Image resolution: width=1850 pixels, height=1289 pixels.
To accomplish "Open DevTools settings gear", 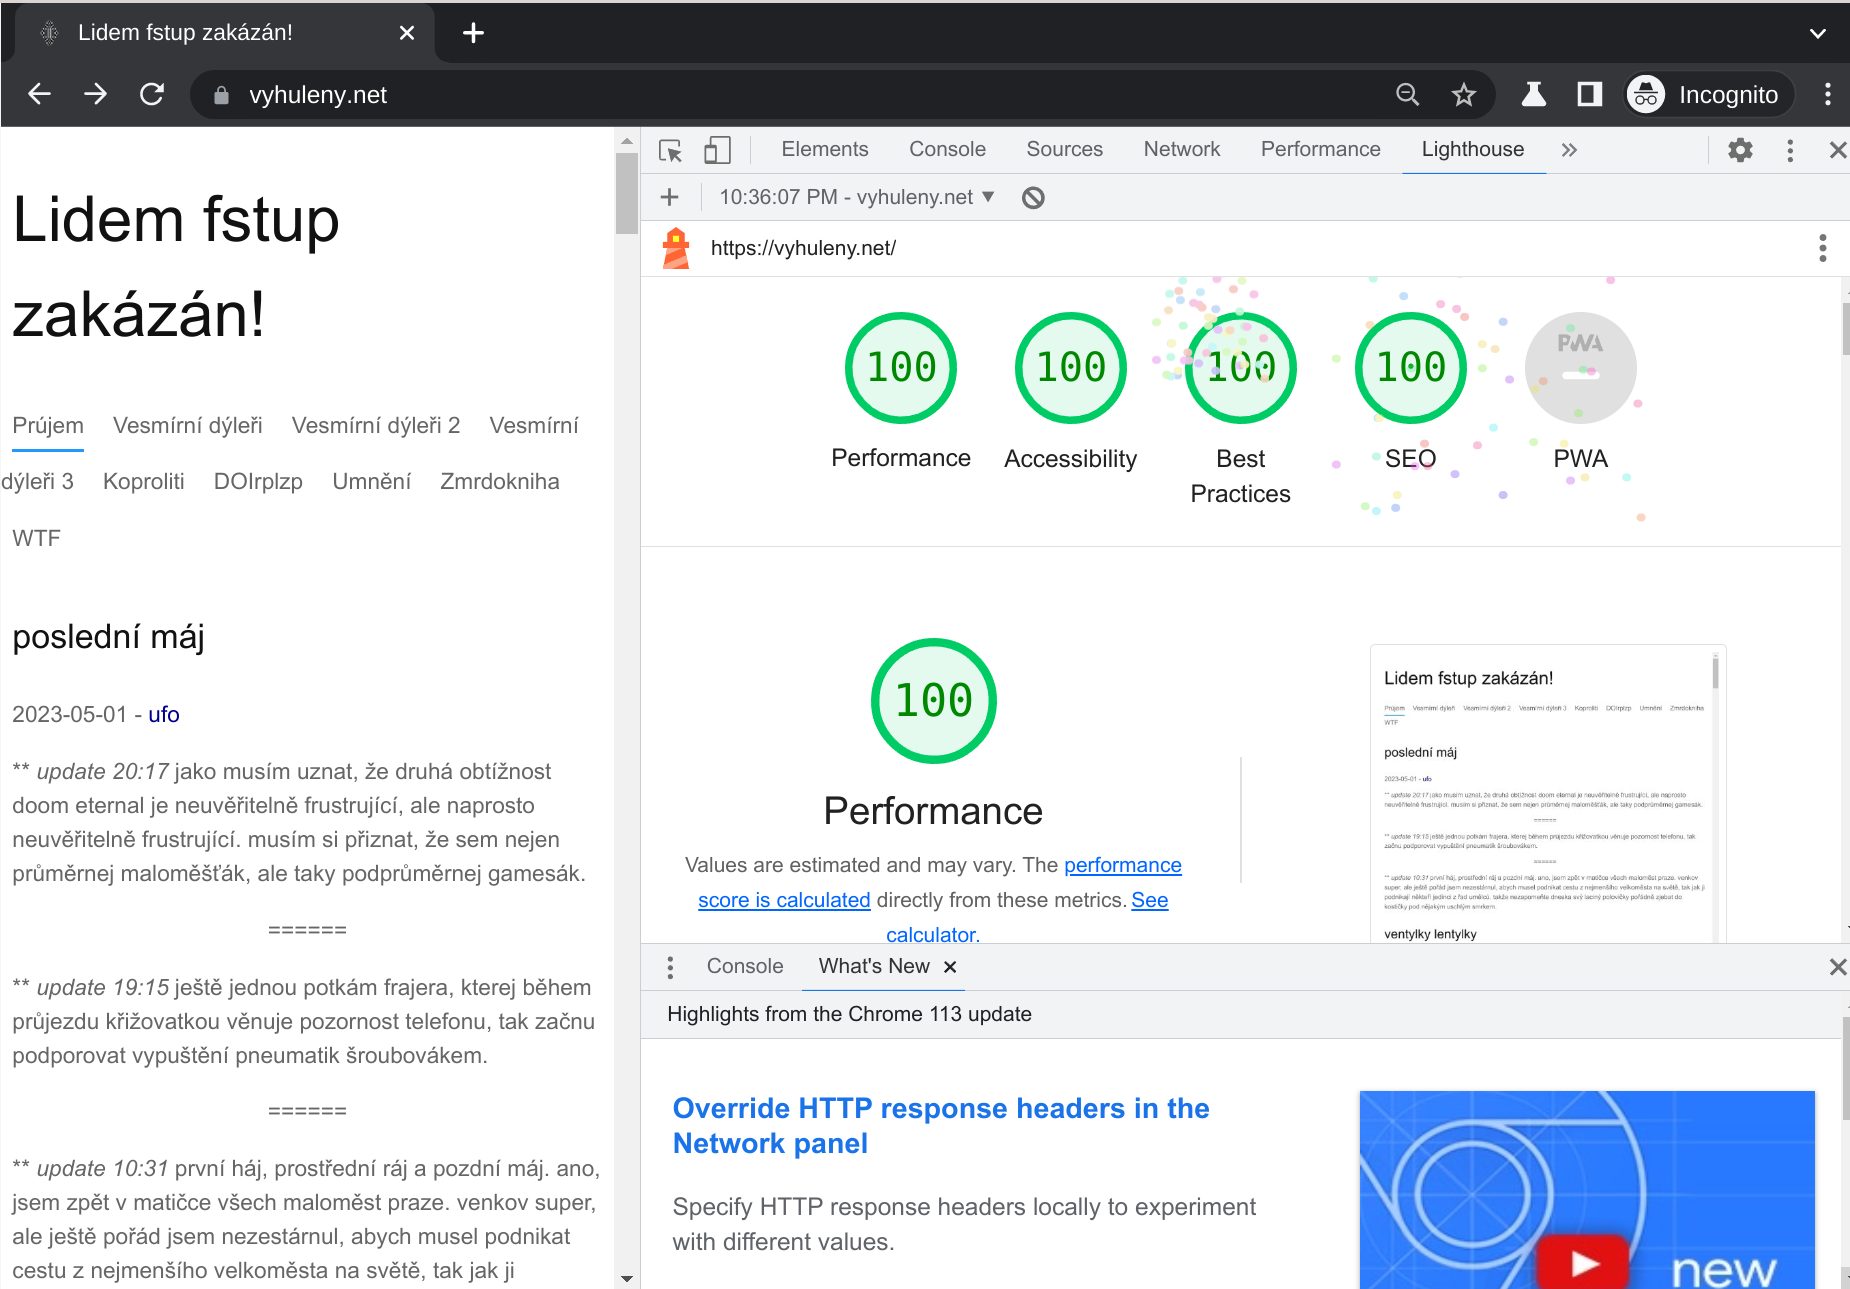I will (1740, 150).
